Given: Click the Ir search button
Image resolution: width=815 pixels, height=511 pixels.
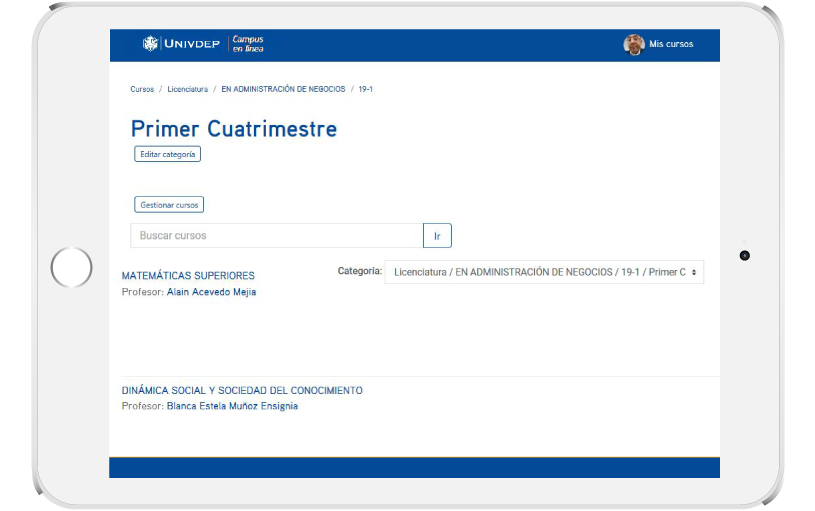Looking at the screenshot, I should [x=437, y=236].
